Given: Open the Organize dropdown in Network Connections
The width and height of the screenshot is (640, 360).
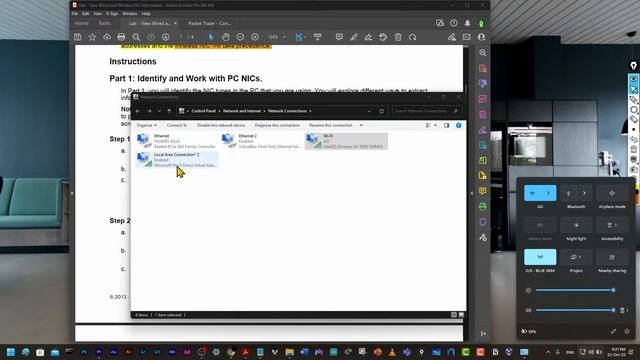Looking at the screenshot, I should point(147,125).
